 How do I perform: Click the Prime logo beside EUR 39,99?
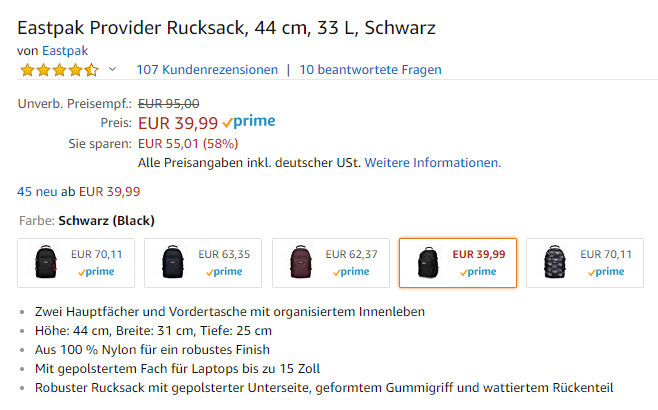[249, 122]
